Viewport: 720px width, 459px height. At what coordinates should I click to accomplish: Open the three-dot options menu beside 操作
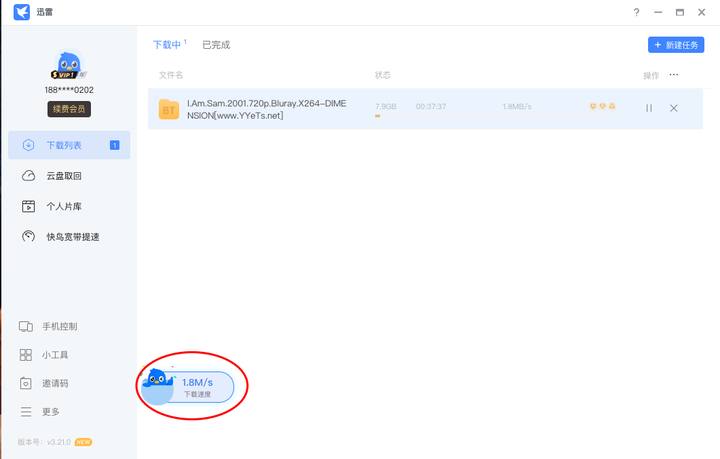tap(674, 75)
